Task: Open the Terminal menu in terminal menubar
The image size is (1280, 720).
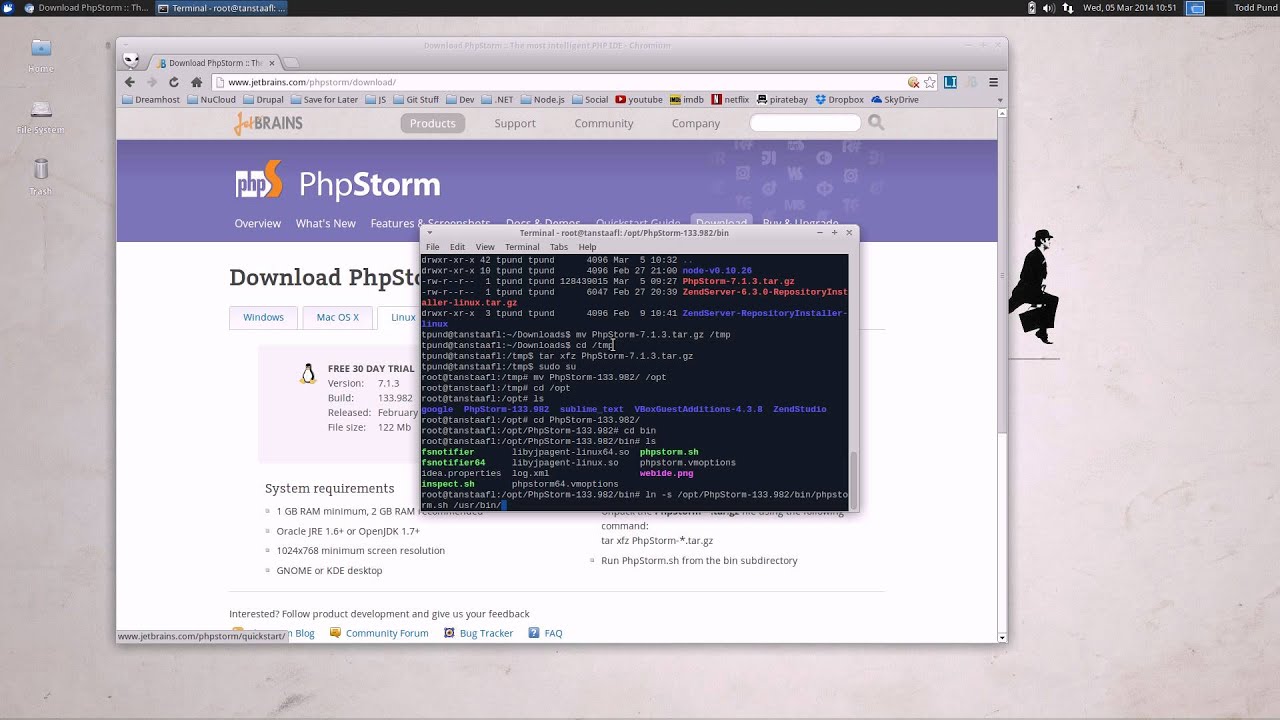Action: pyautogui.click(x=522, y=247)
